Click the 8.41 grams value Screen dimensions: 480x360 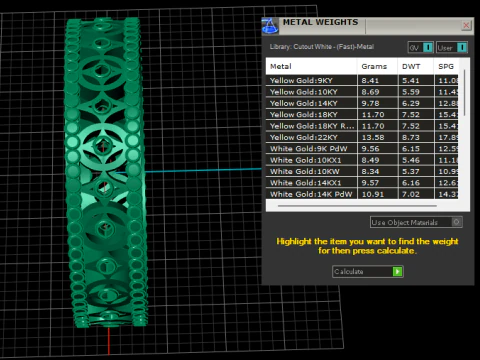click(x=370, y=80)
